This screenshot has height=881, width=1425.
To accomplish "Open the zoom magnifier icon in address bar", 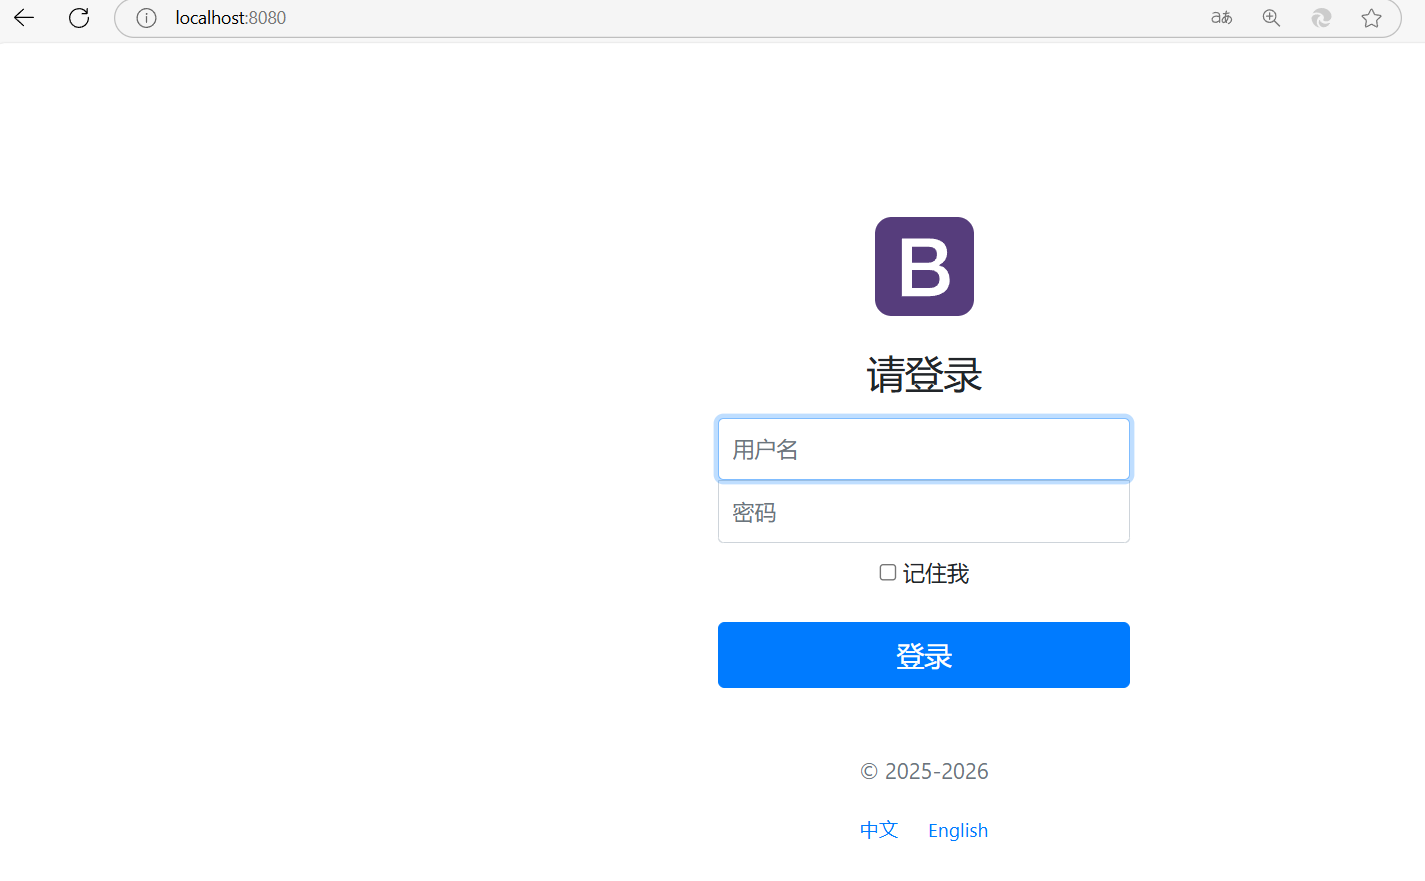I will point(1271,18).
